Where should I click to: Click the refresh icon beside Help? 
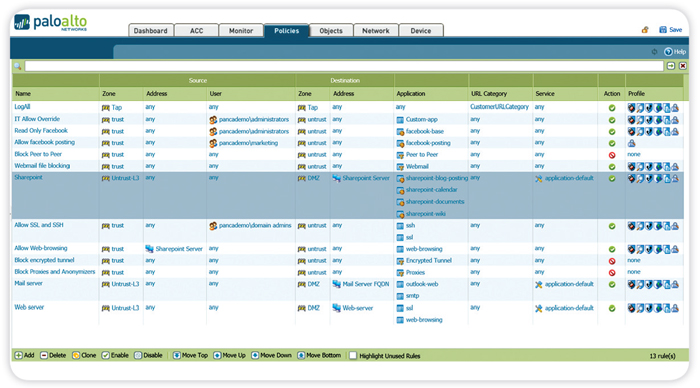click(x=654, y=52)
